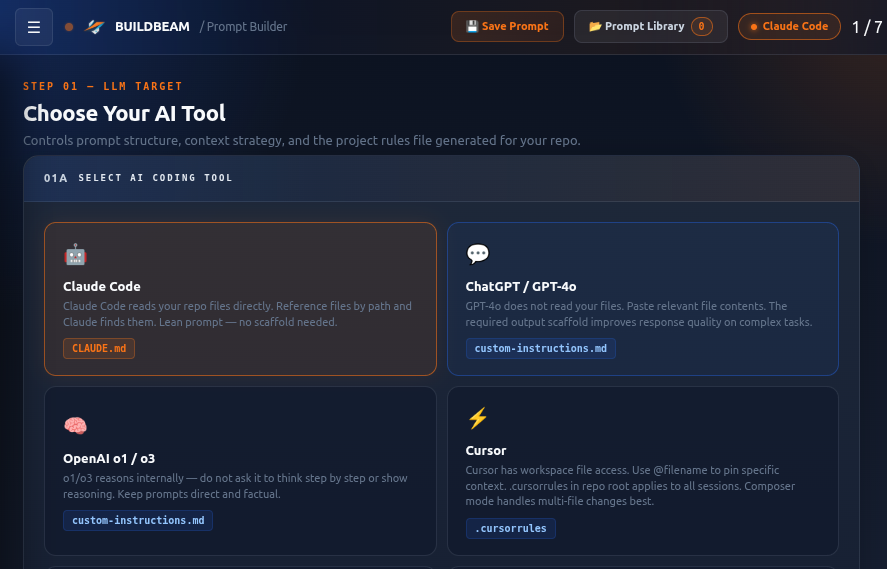Click the floppy disk icon in Save Prompt
887x569 pixels.
pyautogui.click(x=472, y=27)
